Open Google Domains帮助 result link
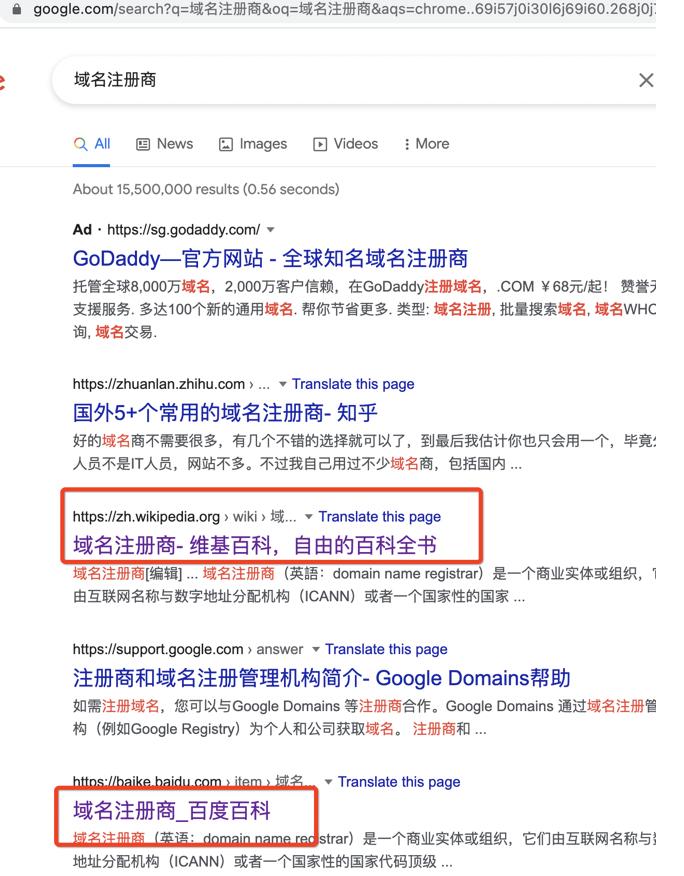This screenshot has height=876, width=684. (321, 678)
